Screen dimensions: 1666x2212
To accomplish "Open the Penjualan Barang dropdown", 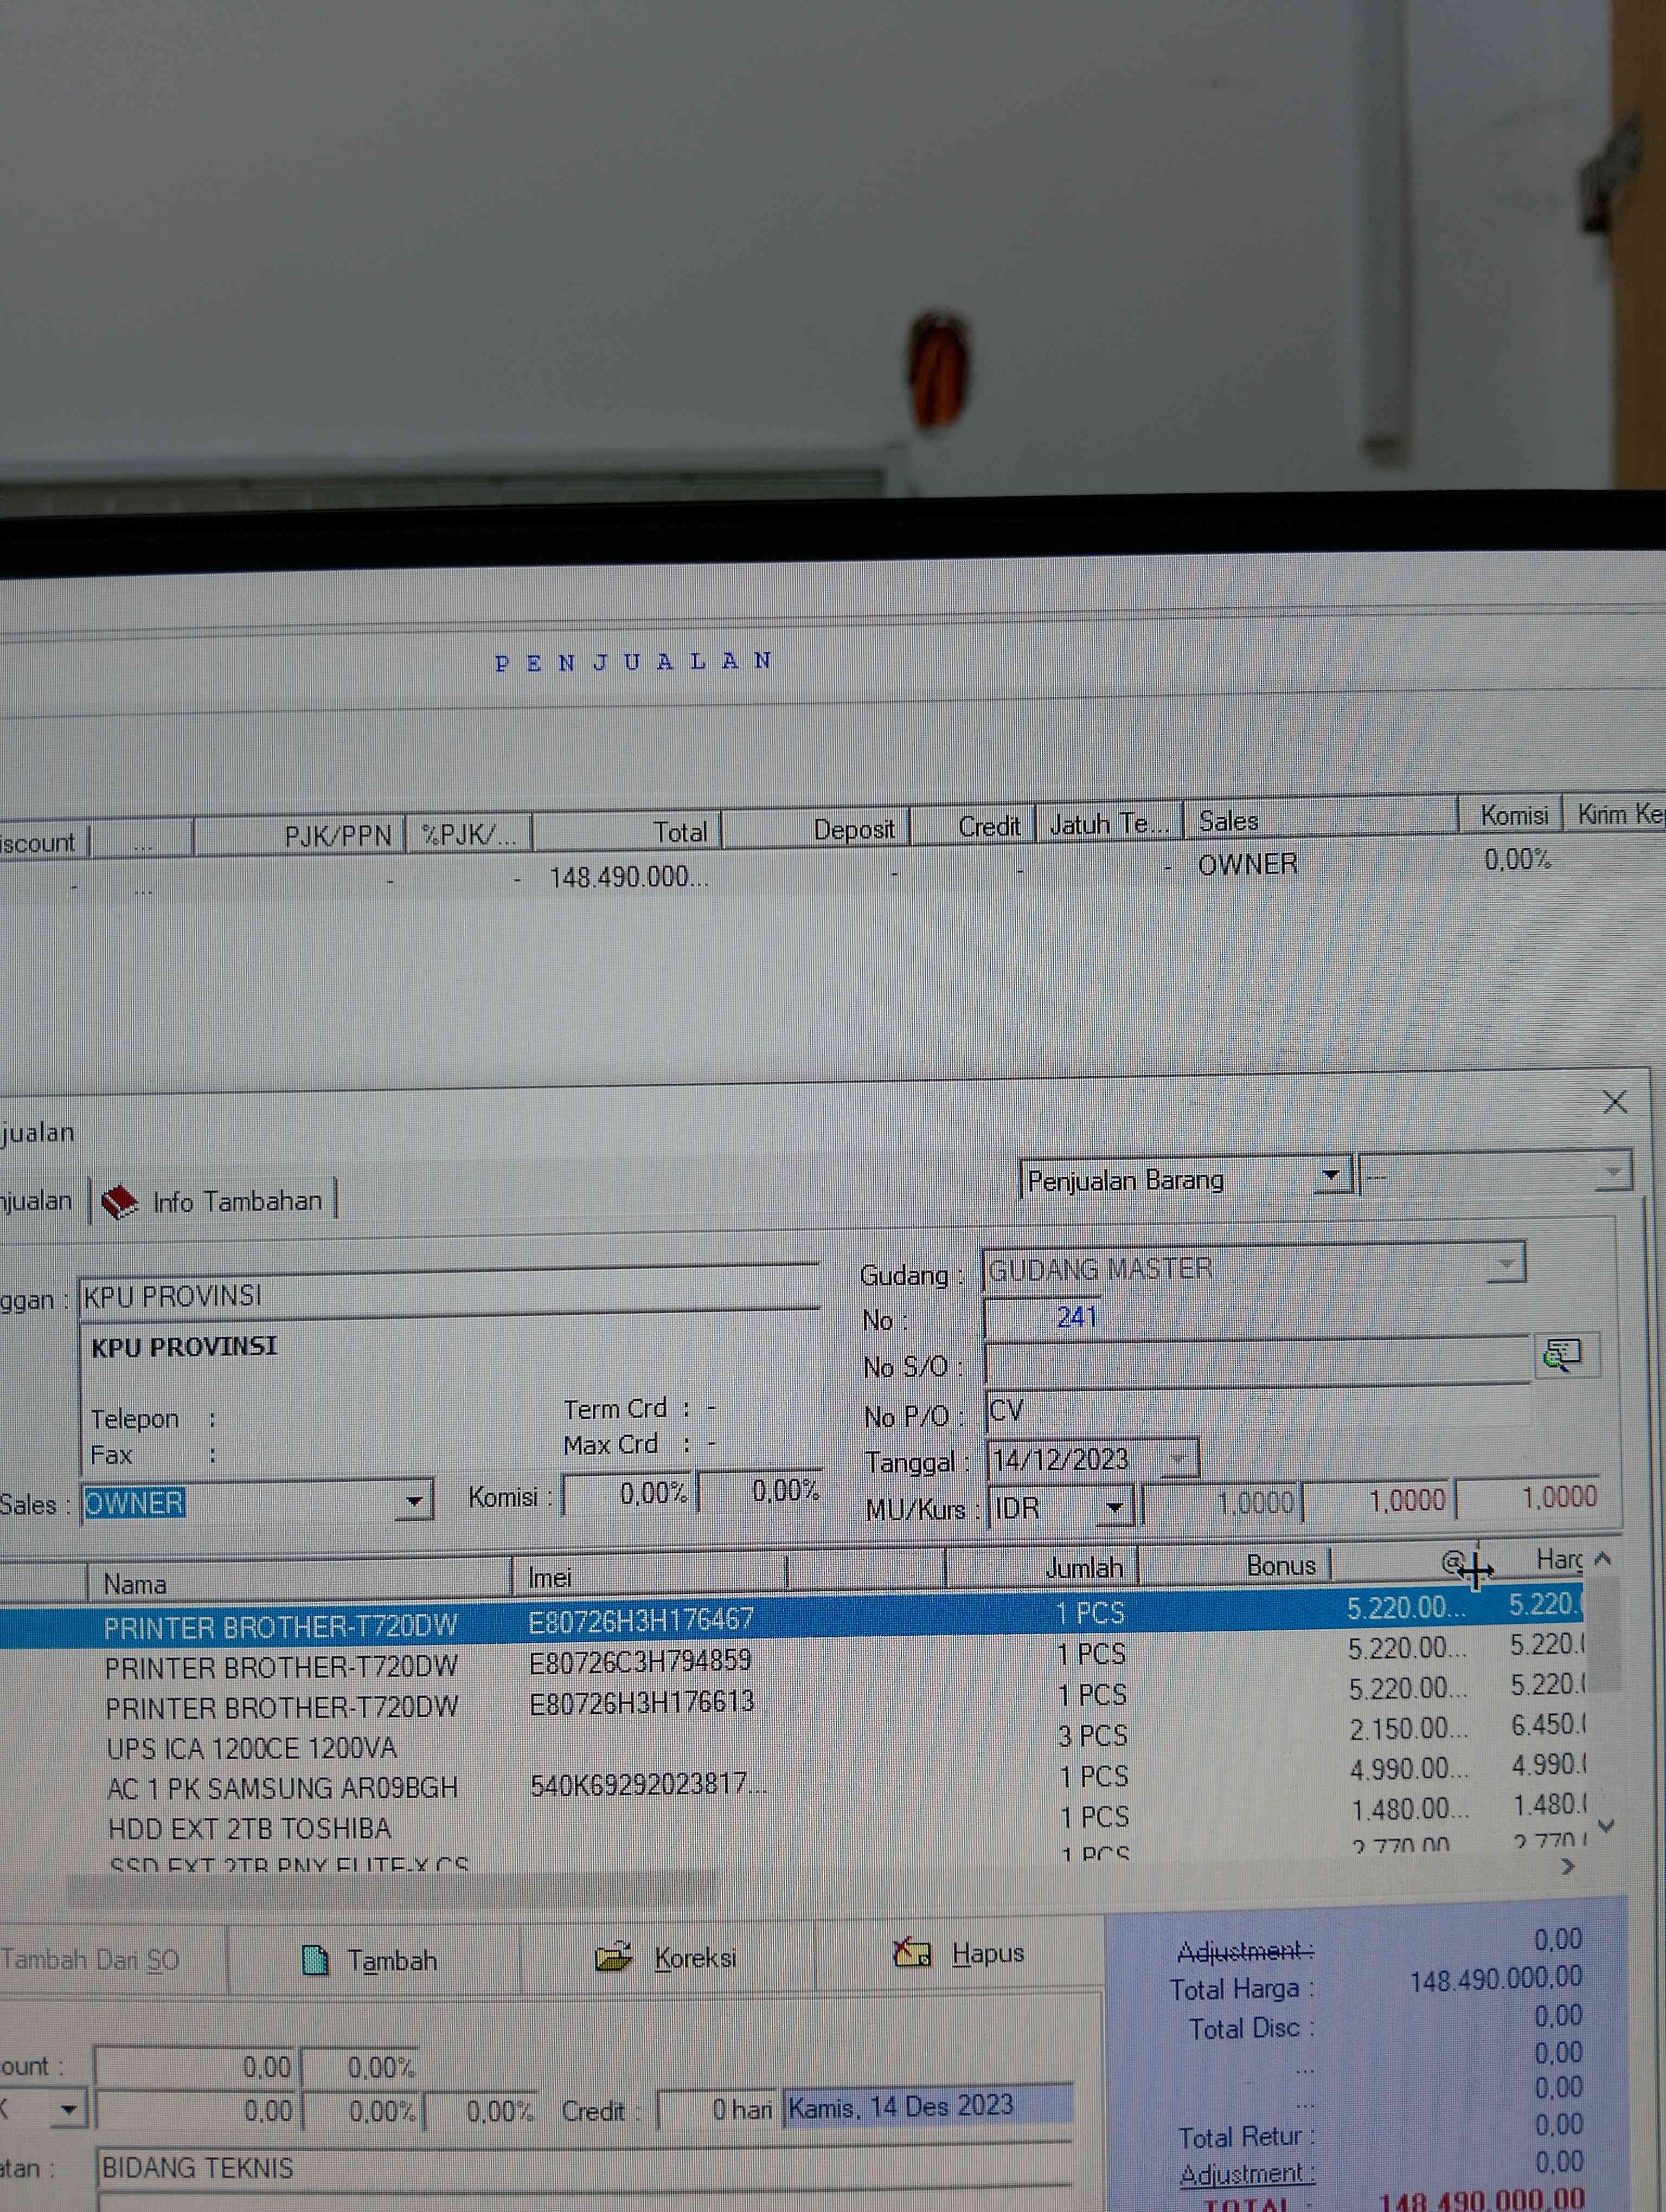I will pyautogui.click(x=1331, y=1175).
